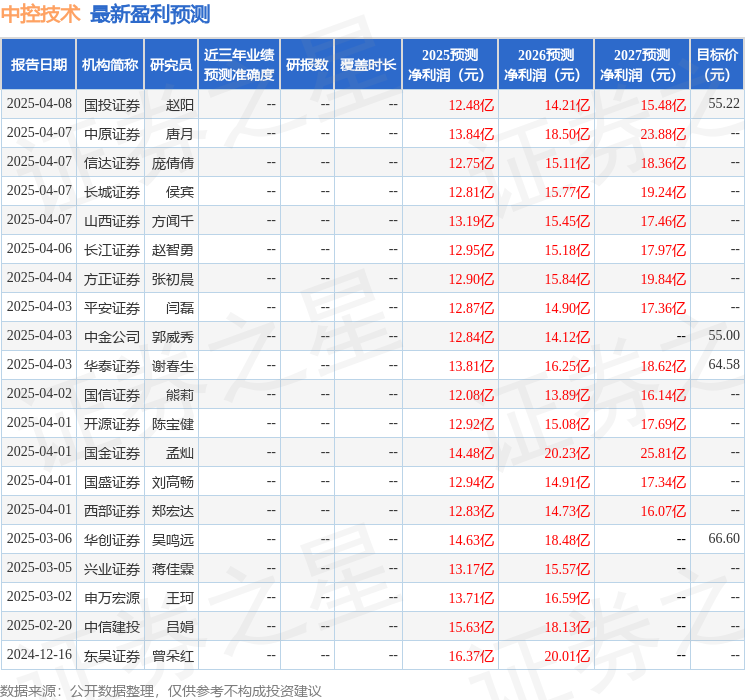Screen dimensions: 745x700
Task: Click analyst name 赵阳
Action: click(180, 105)
